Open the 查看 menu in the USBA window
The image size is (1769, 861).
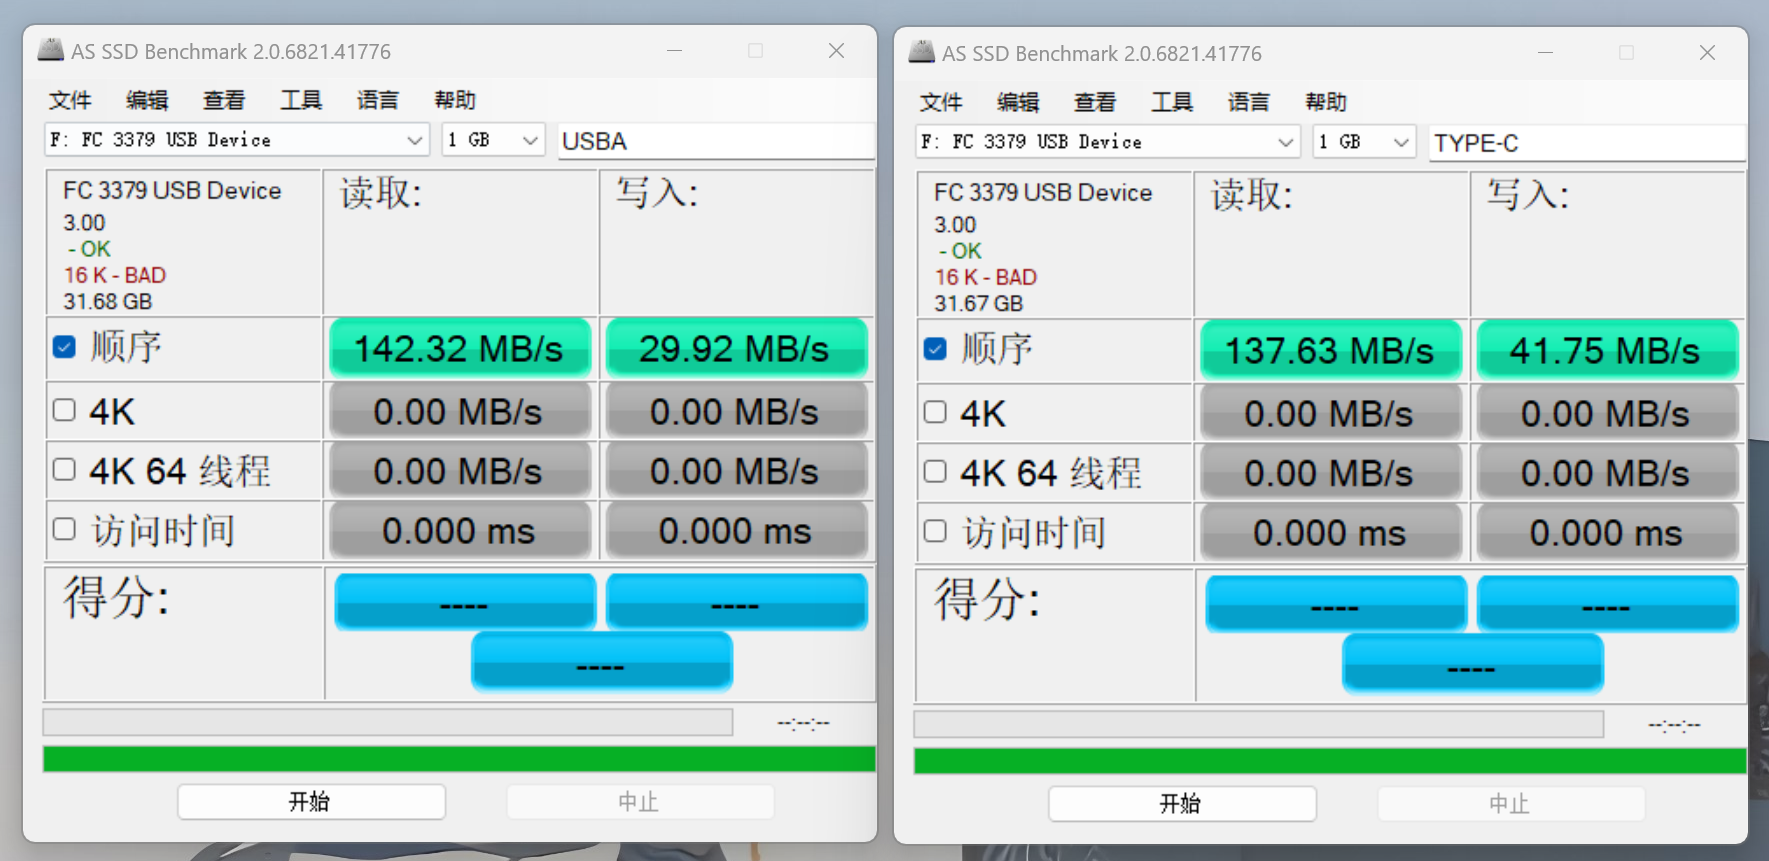pos(224,100)
